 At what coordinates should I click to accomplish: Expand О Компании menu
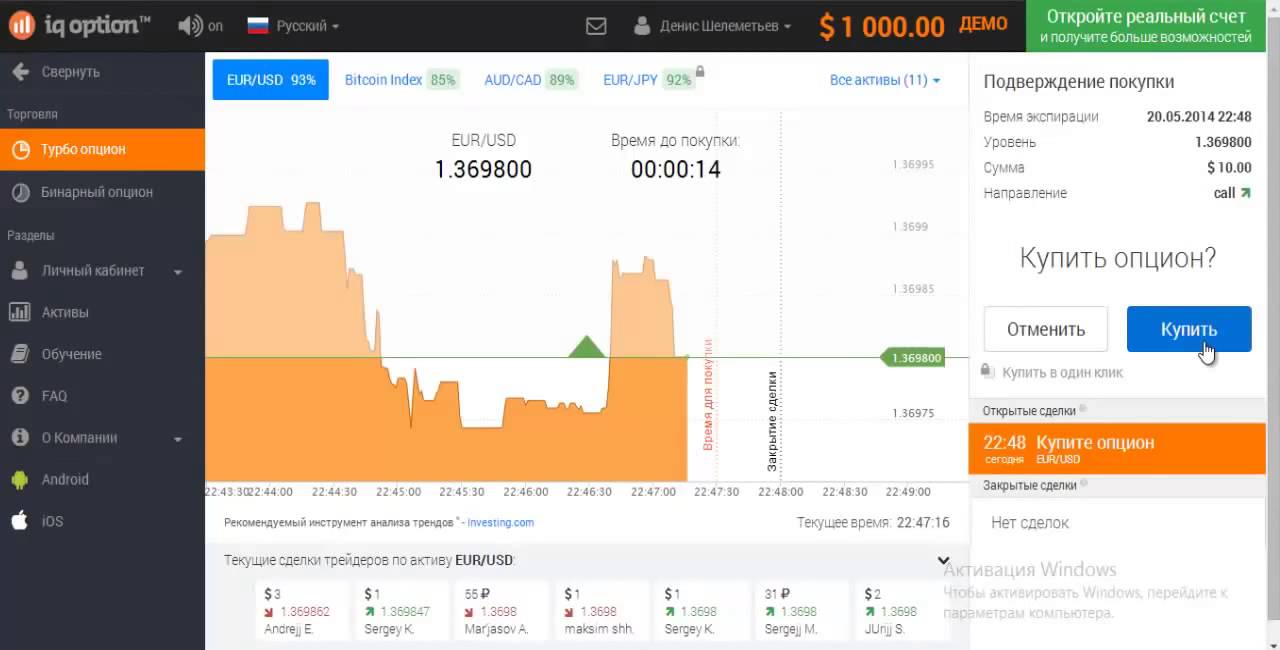click(x=102, y=438)
